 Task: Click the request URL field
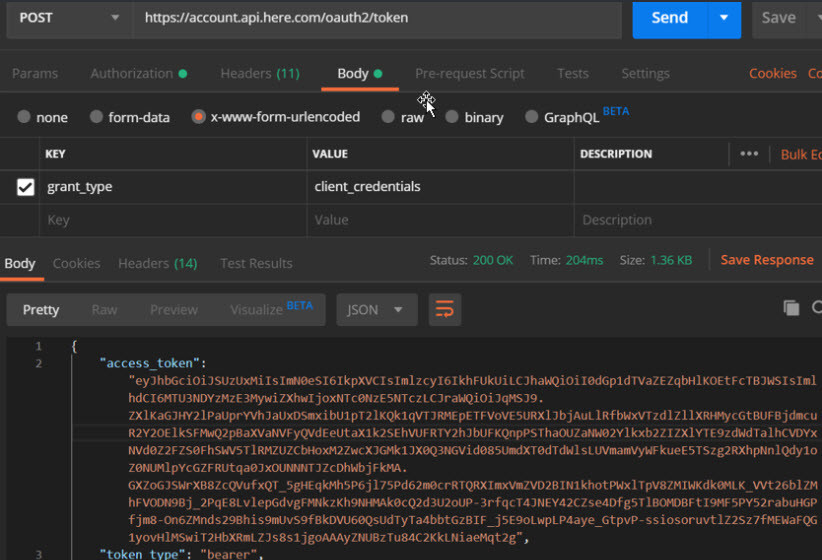[377, 18]
